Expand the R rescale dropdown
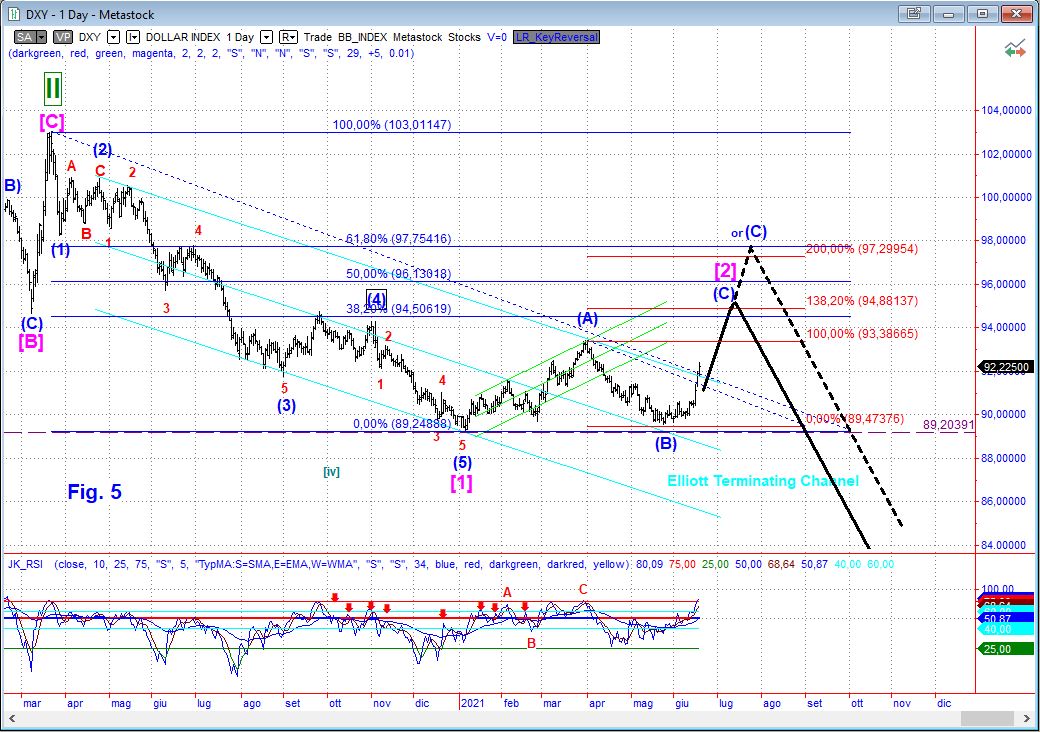 (x=289, y=37)
